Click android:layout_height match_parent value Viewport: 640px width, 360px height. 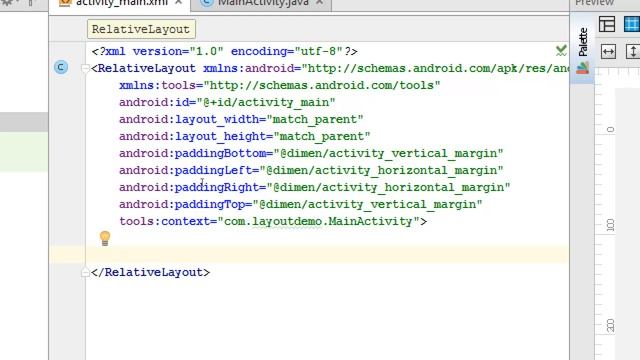tap(322, 136)
